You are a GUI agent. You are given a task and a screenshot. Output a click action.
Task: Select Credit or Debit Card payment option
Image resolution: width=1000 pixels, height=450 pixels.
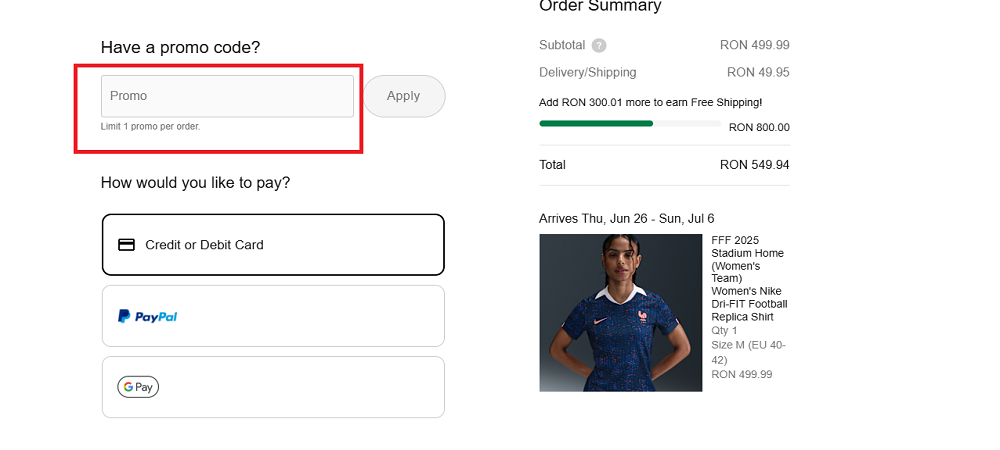pos(273,245)
